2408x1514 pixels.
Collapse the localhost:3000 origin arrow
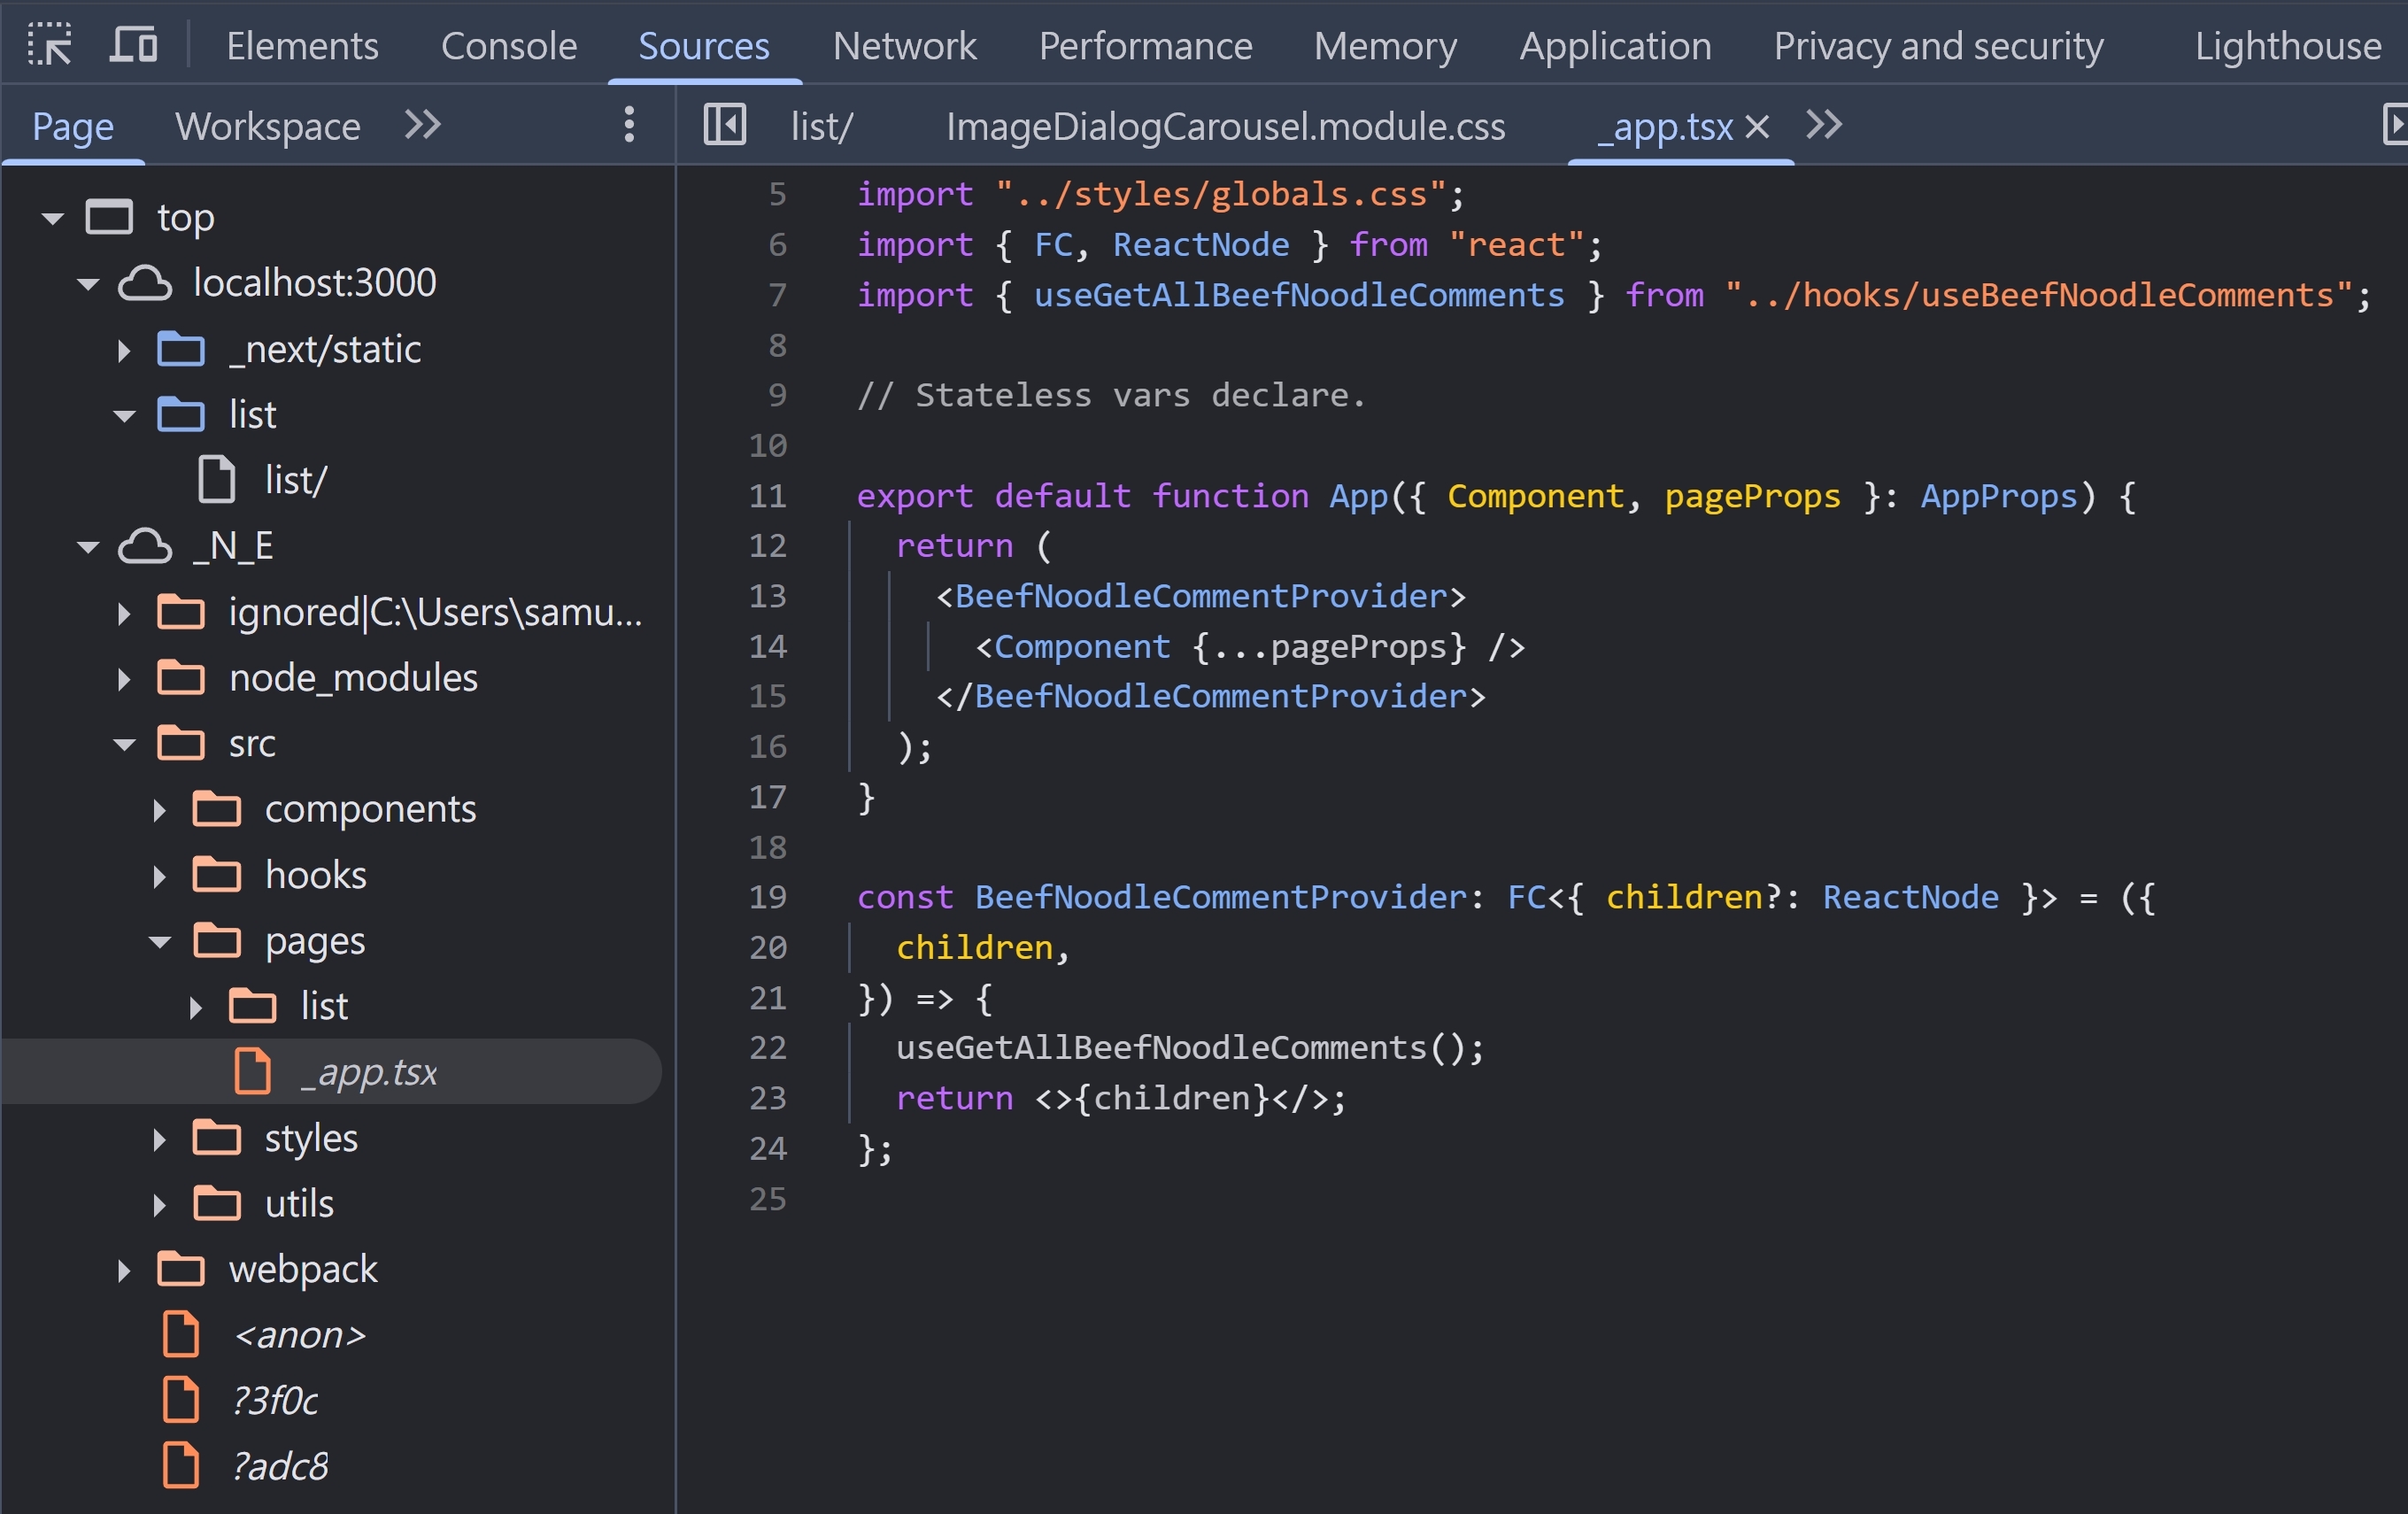point(88,284)
